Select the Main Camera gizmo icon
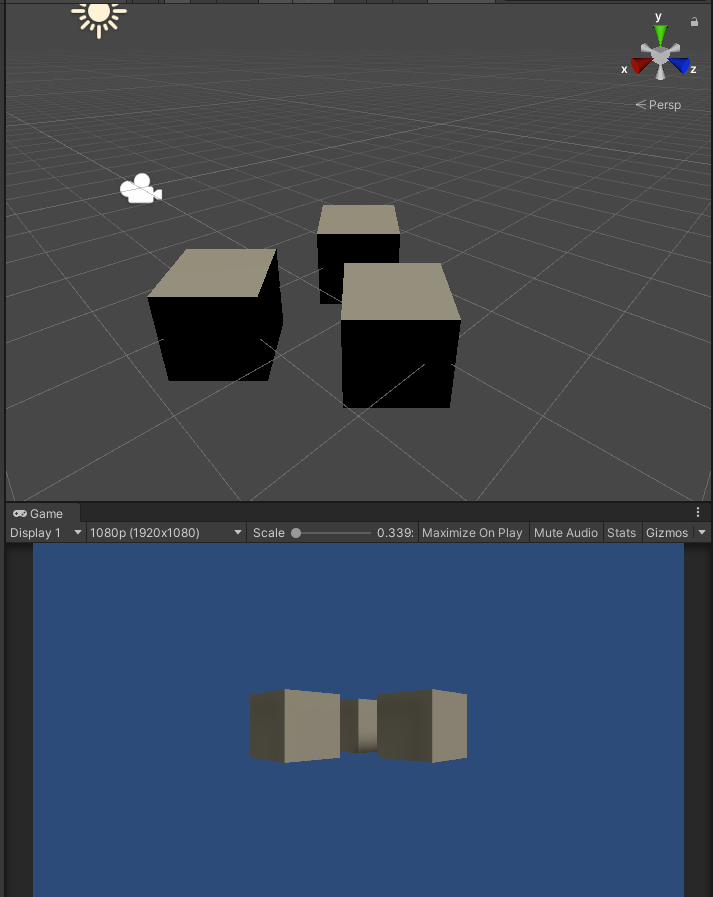Image resolution: width=713 pixels, height=897 pixels. click(x=140, y=189)
